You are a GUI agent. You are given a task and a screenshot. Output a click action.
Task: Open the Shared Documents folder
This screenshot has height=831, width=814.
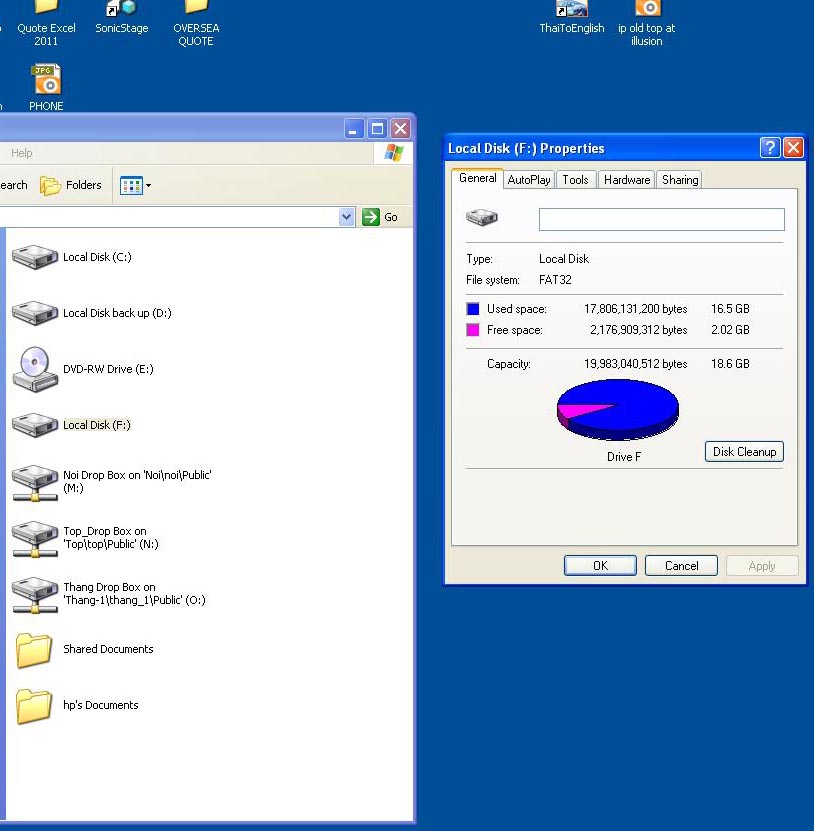34,650
